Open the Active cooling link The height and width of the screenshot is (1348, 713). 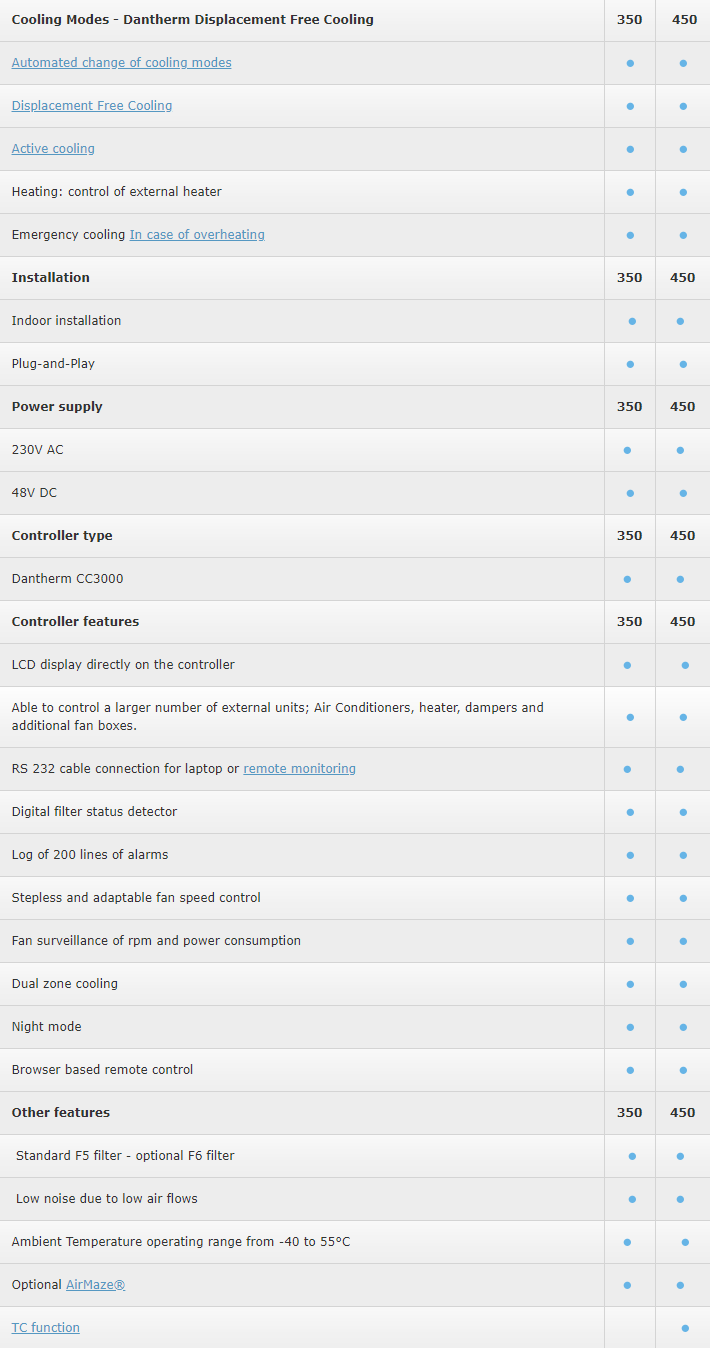[53, 149]
